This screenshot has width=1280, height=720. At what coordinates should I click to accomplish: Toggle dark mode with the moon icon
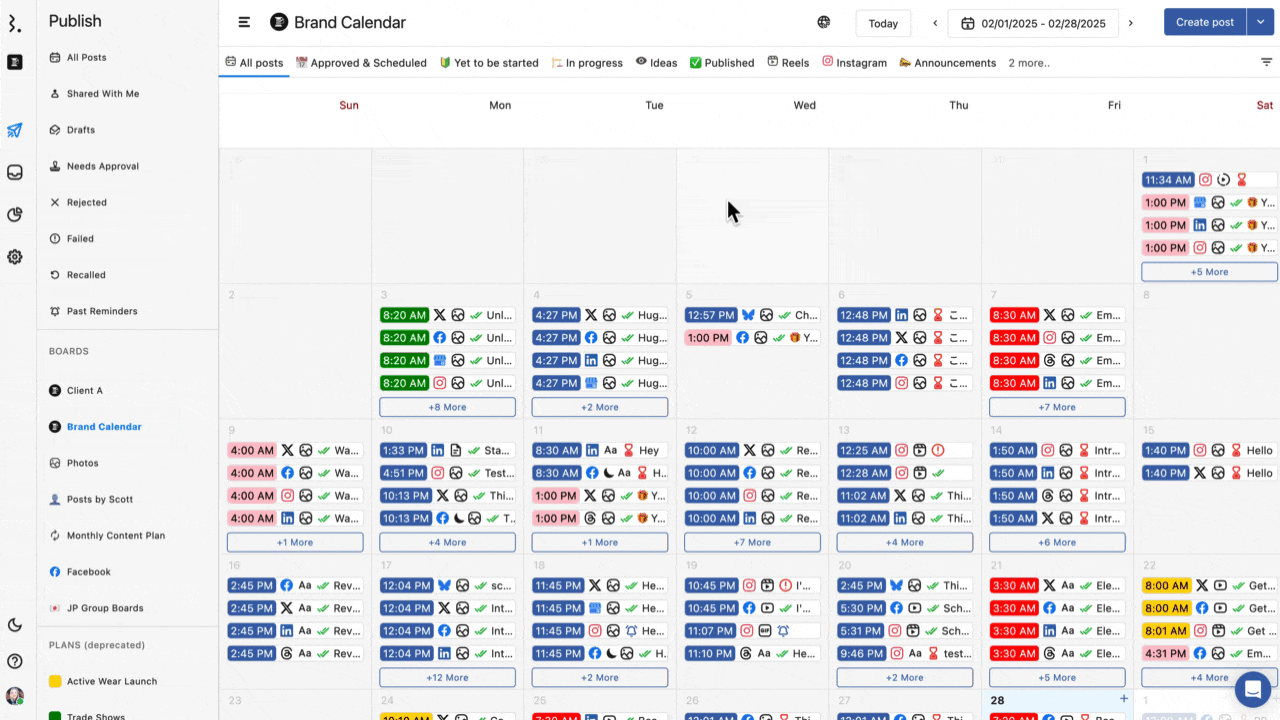pos(14,624)
